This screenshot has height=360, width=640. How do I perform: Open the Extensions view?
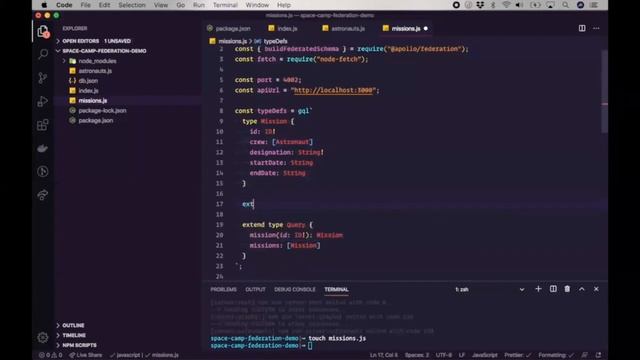(x=43, y=125)
